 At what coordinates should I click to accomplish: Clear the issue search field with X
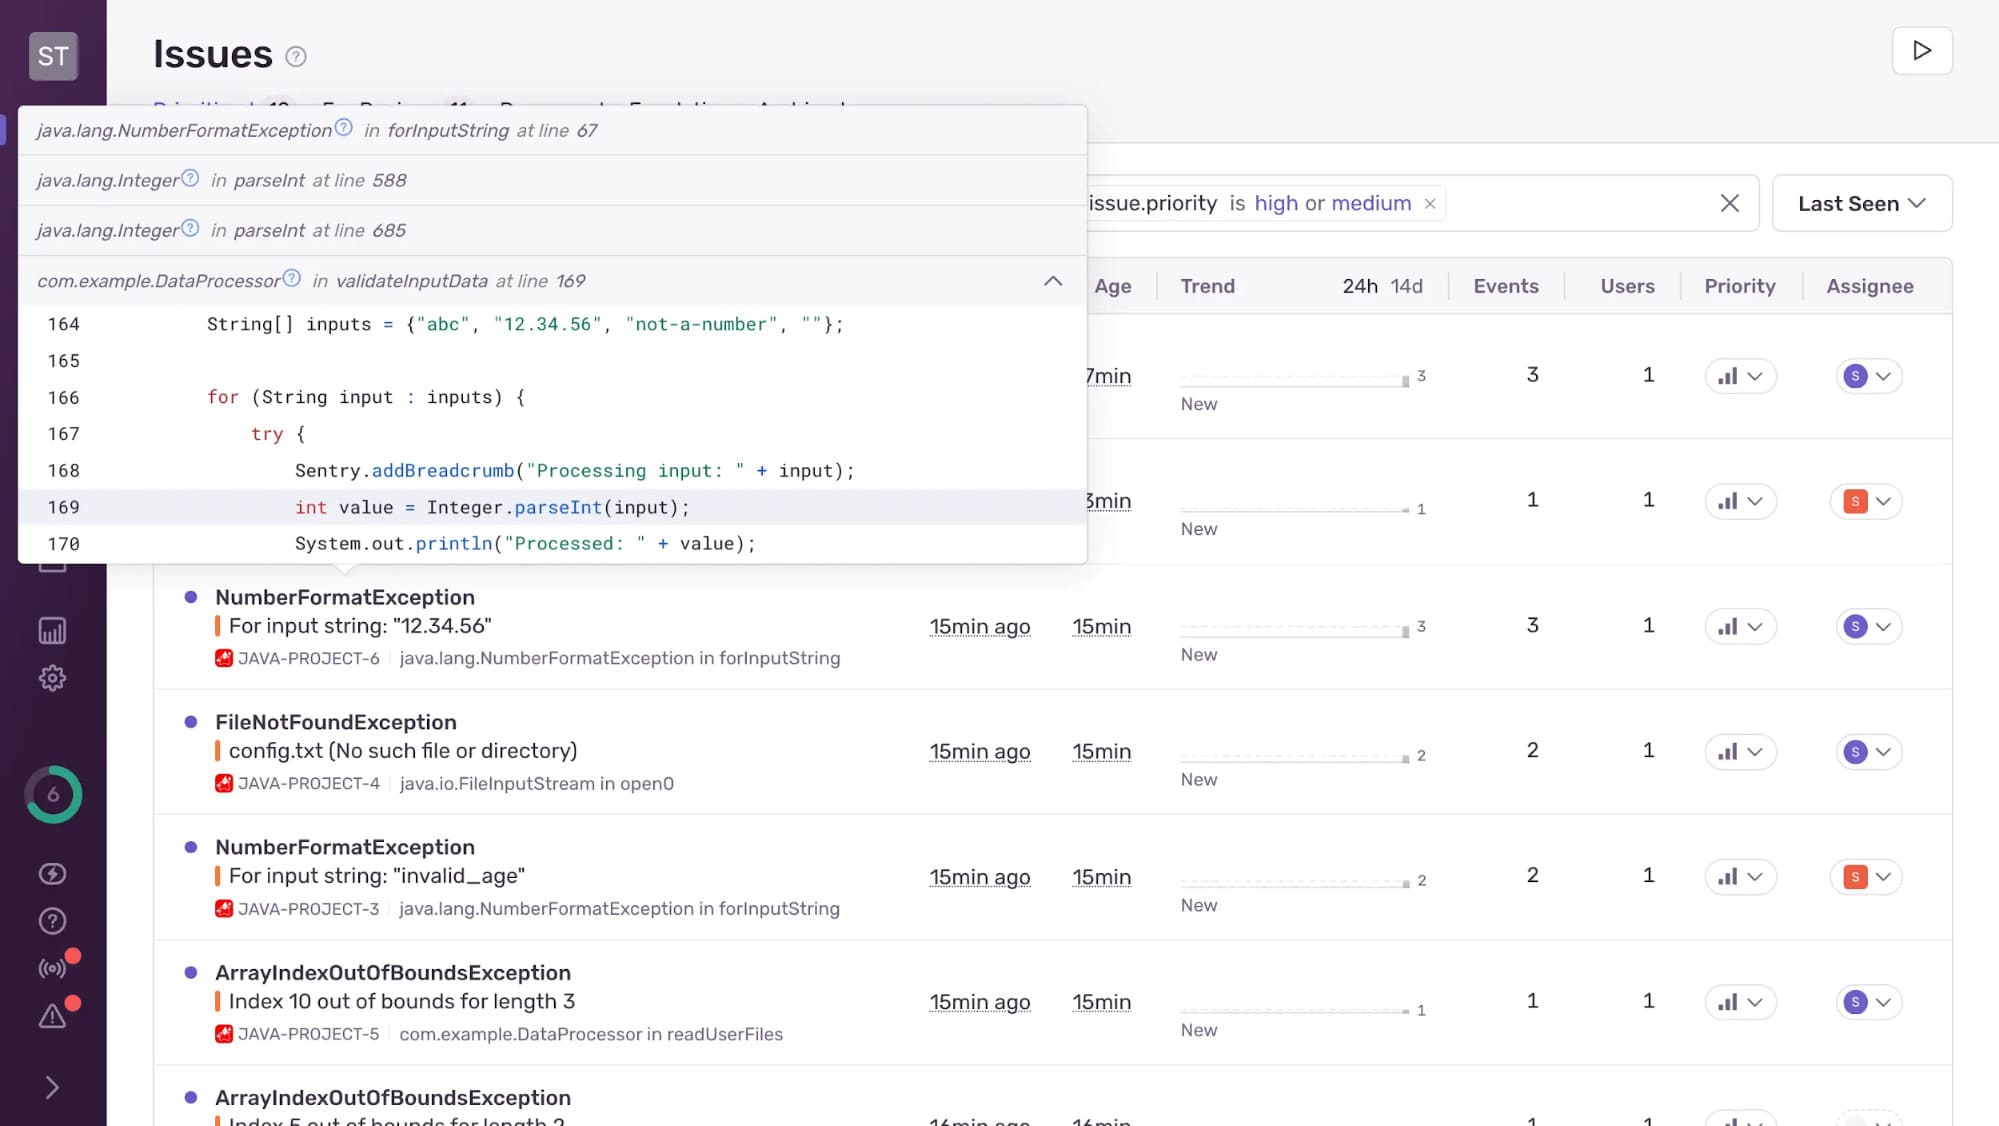pos(1729,203)
